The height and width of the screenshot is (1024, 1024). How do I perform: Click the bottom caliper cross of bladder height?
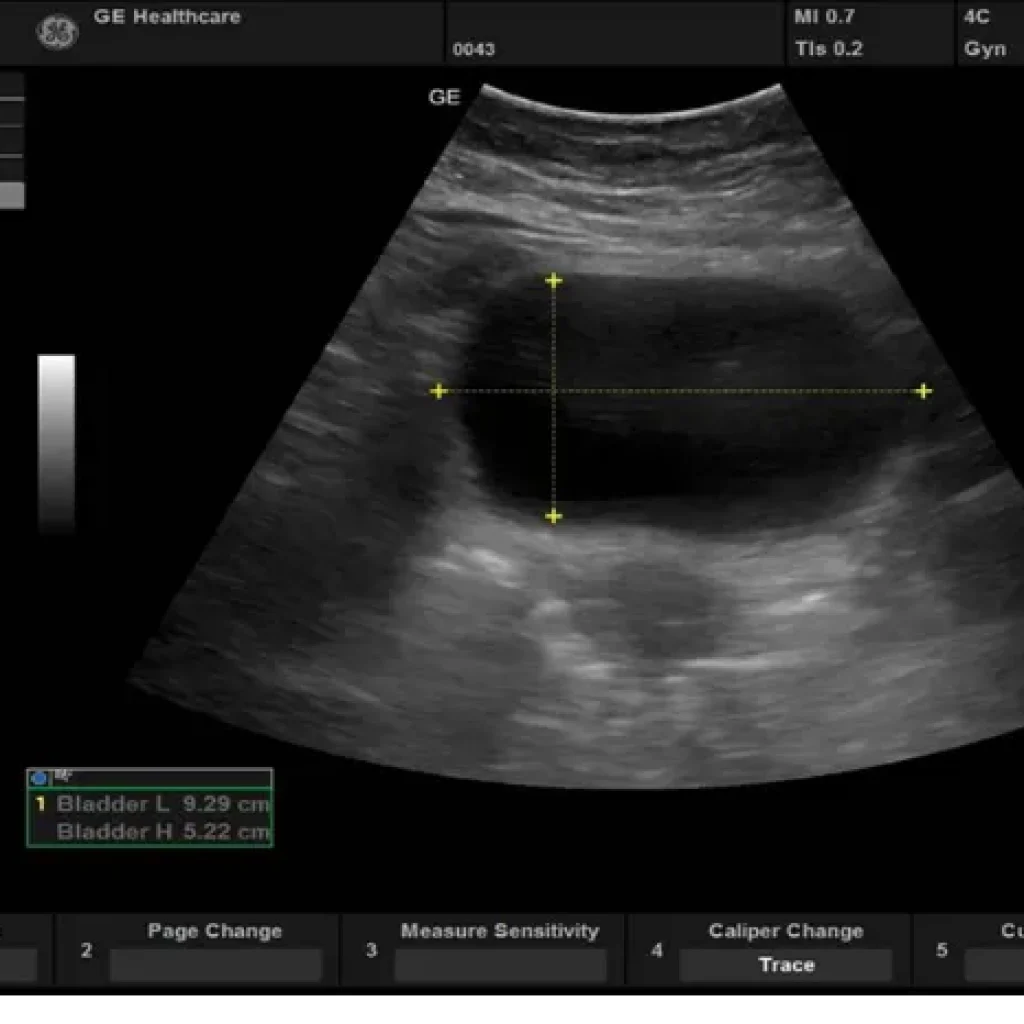553,517
